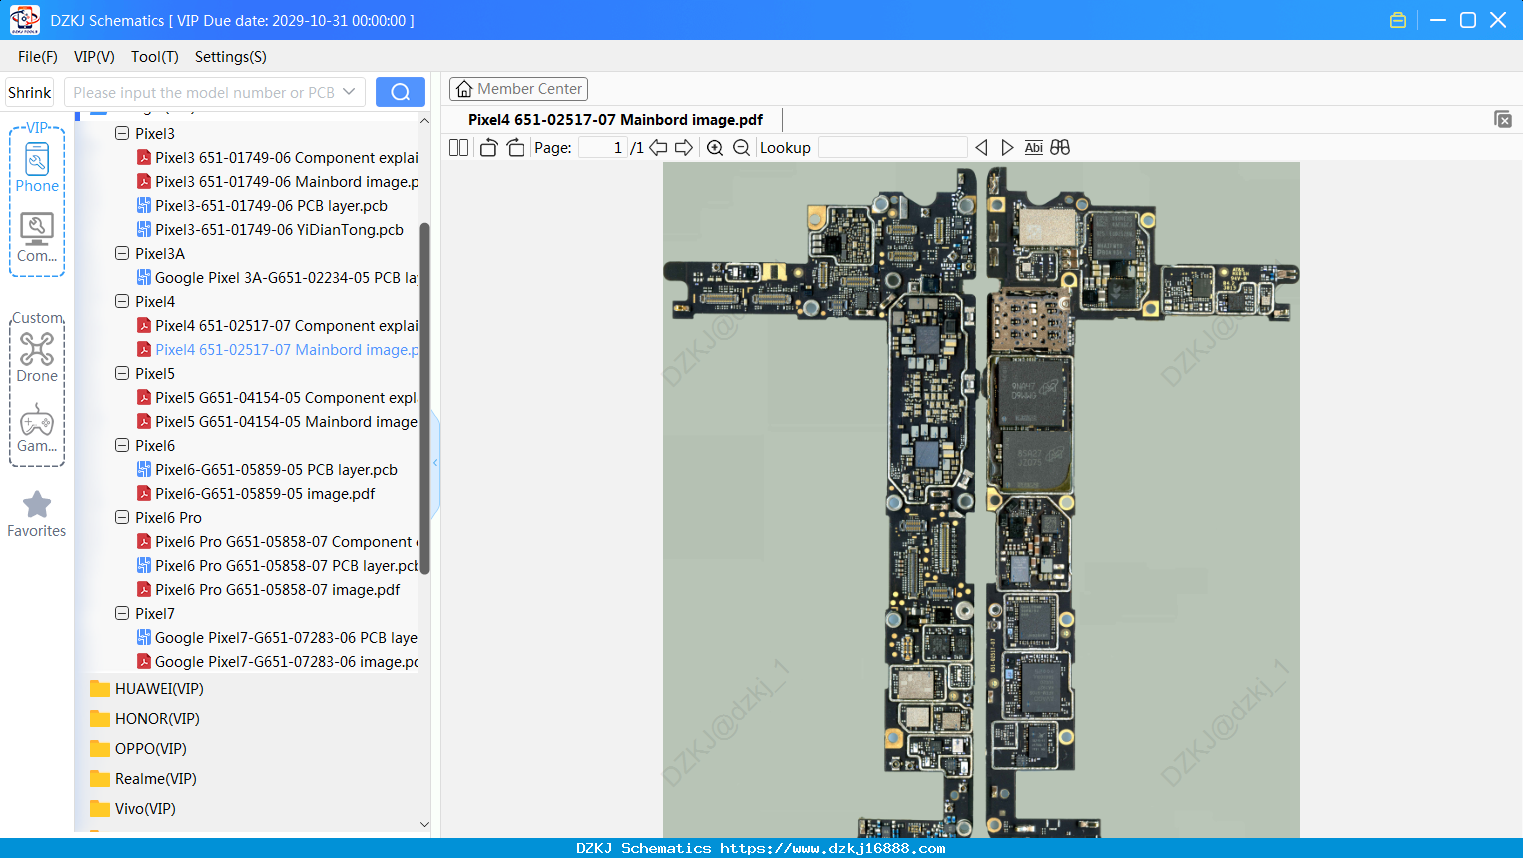Image resolution: width=1523 pixels, height=858 pixels.
Task: Collapse the side panel with splitter handle
Action: [435, 463]
